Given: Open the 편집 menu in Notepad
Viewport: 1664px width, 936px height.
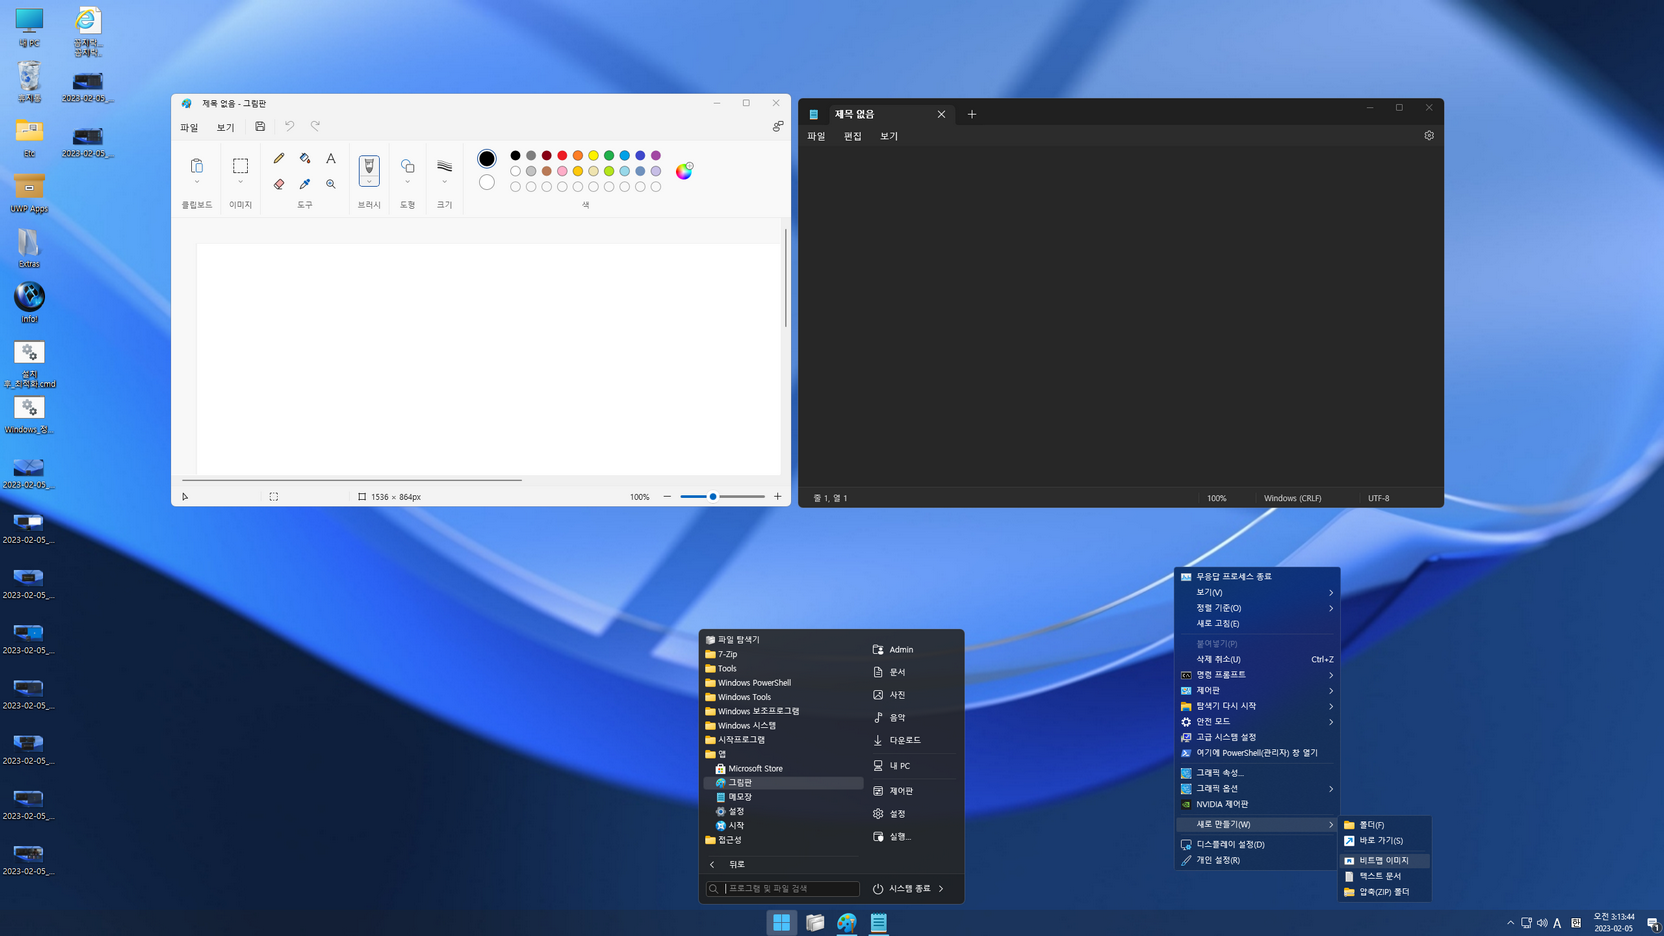Looking at the screenshot, I should pyautogui.click(x=852, y=136).
